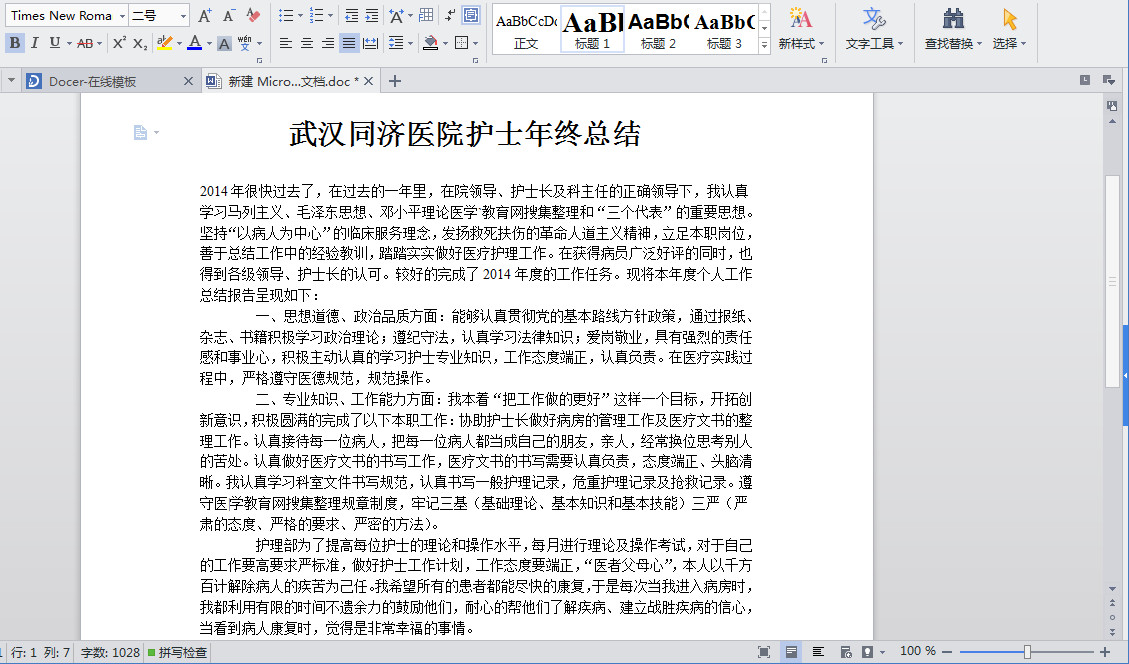Open the tab list arrow left of Docer
The height and width of the screenshot is (664, 1129).
[x=11, y=81]
